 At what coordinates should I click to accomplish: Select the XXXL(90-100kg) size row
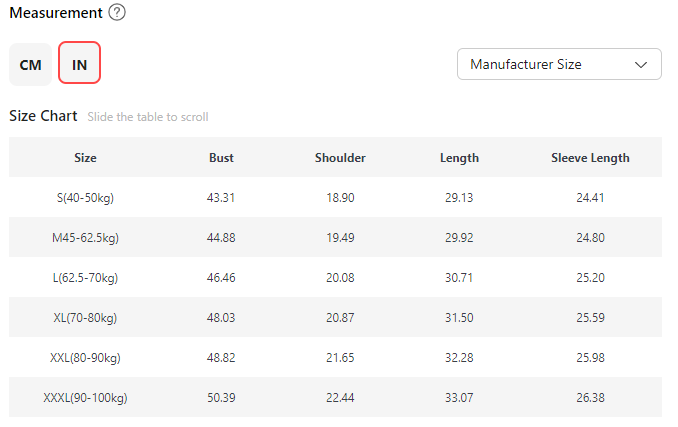click(x=86, y=397)
